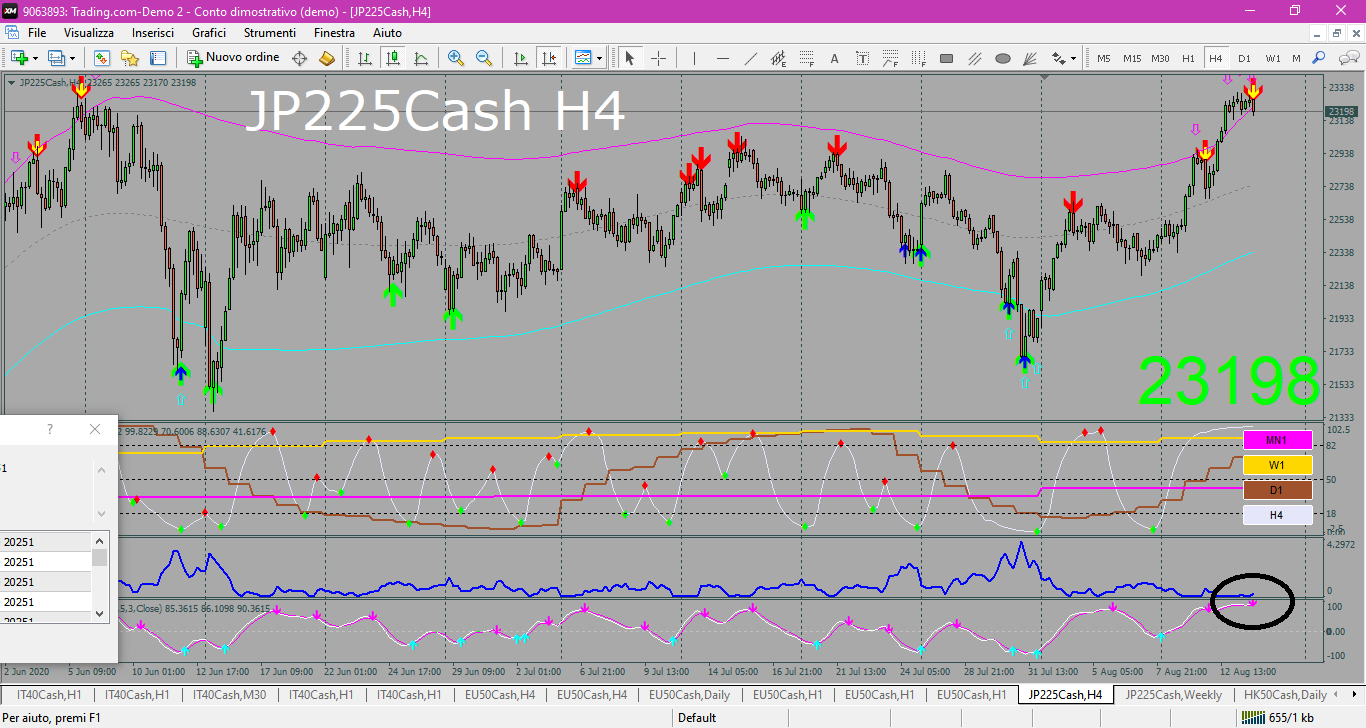Switch to the EU50Cash,Daily chart tab

click(690, 694)
